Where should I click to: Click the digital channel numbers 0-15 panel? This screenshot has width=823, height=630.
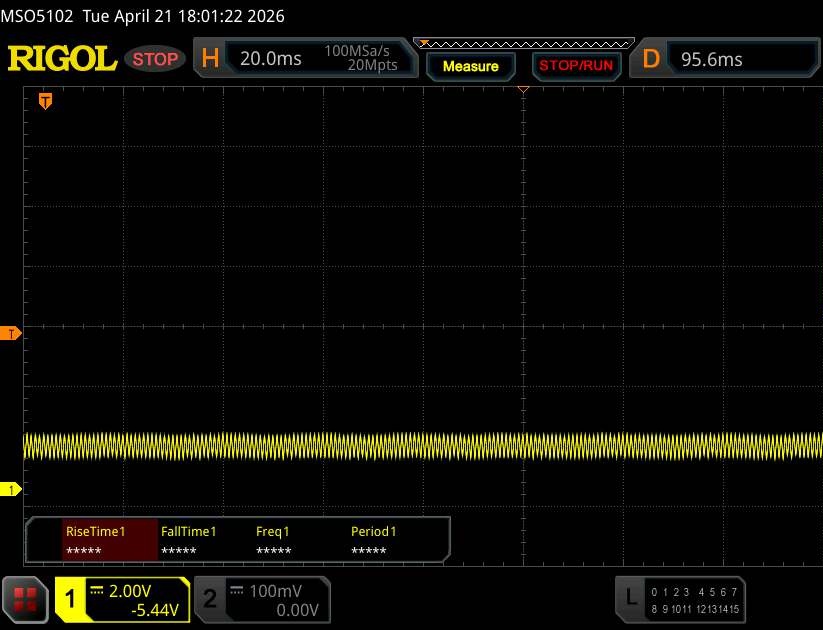(x=694, y=600)
